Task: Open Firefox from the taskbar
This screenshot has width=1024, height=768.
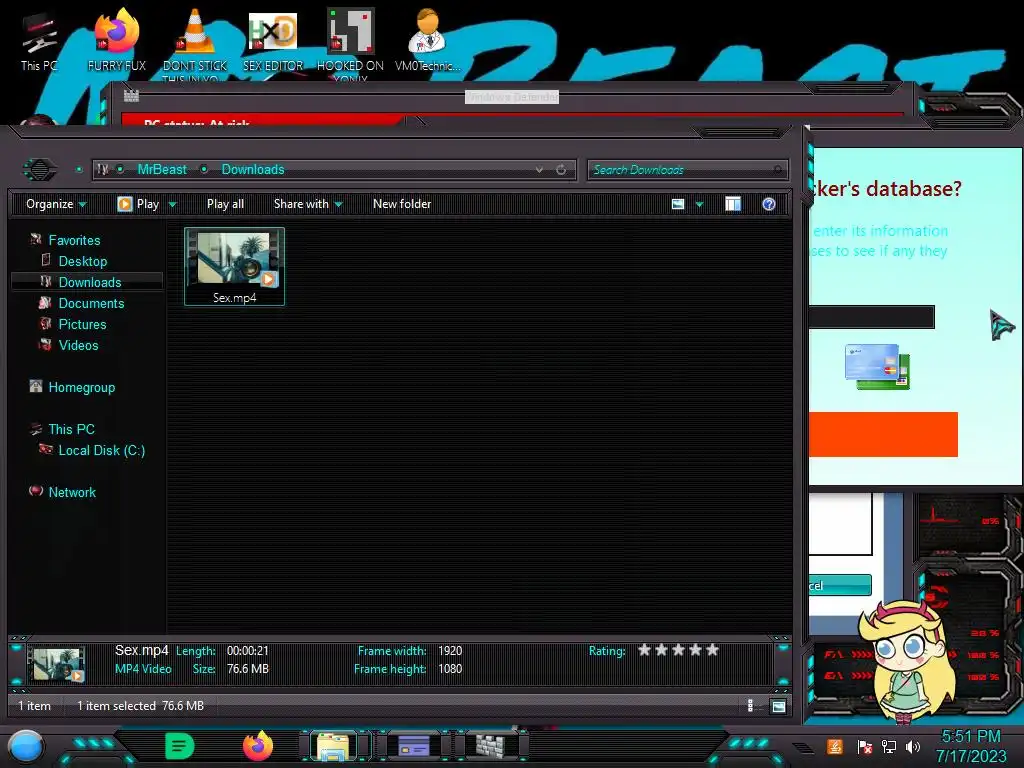Action: click(258, 746)
